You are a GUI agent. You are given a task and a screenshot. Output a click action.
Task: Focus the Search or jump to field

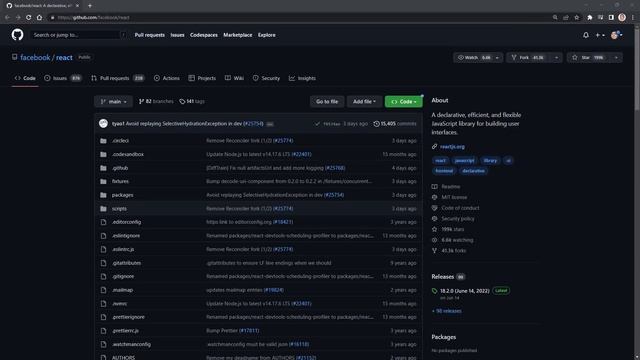(x=79, y=35)
